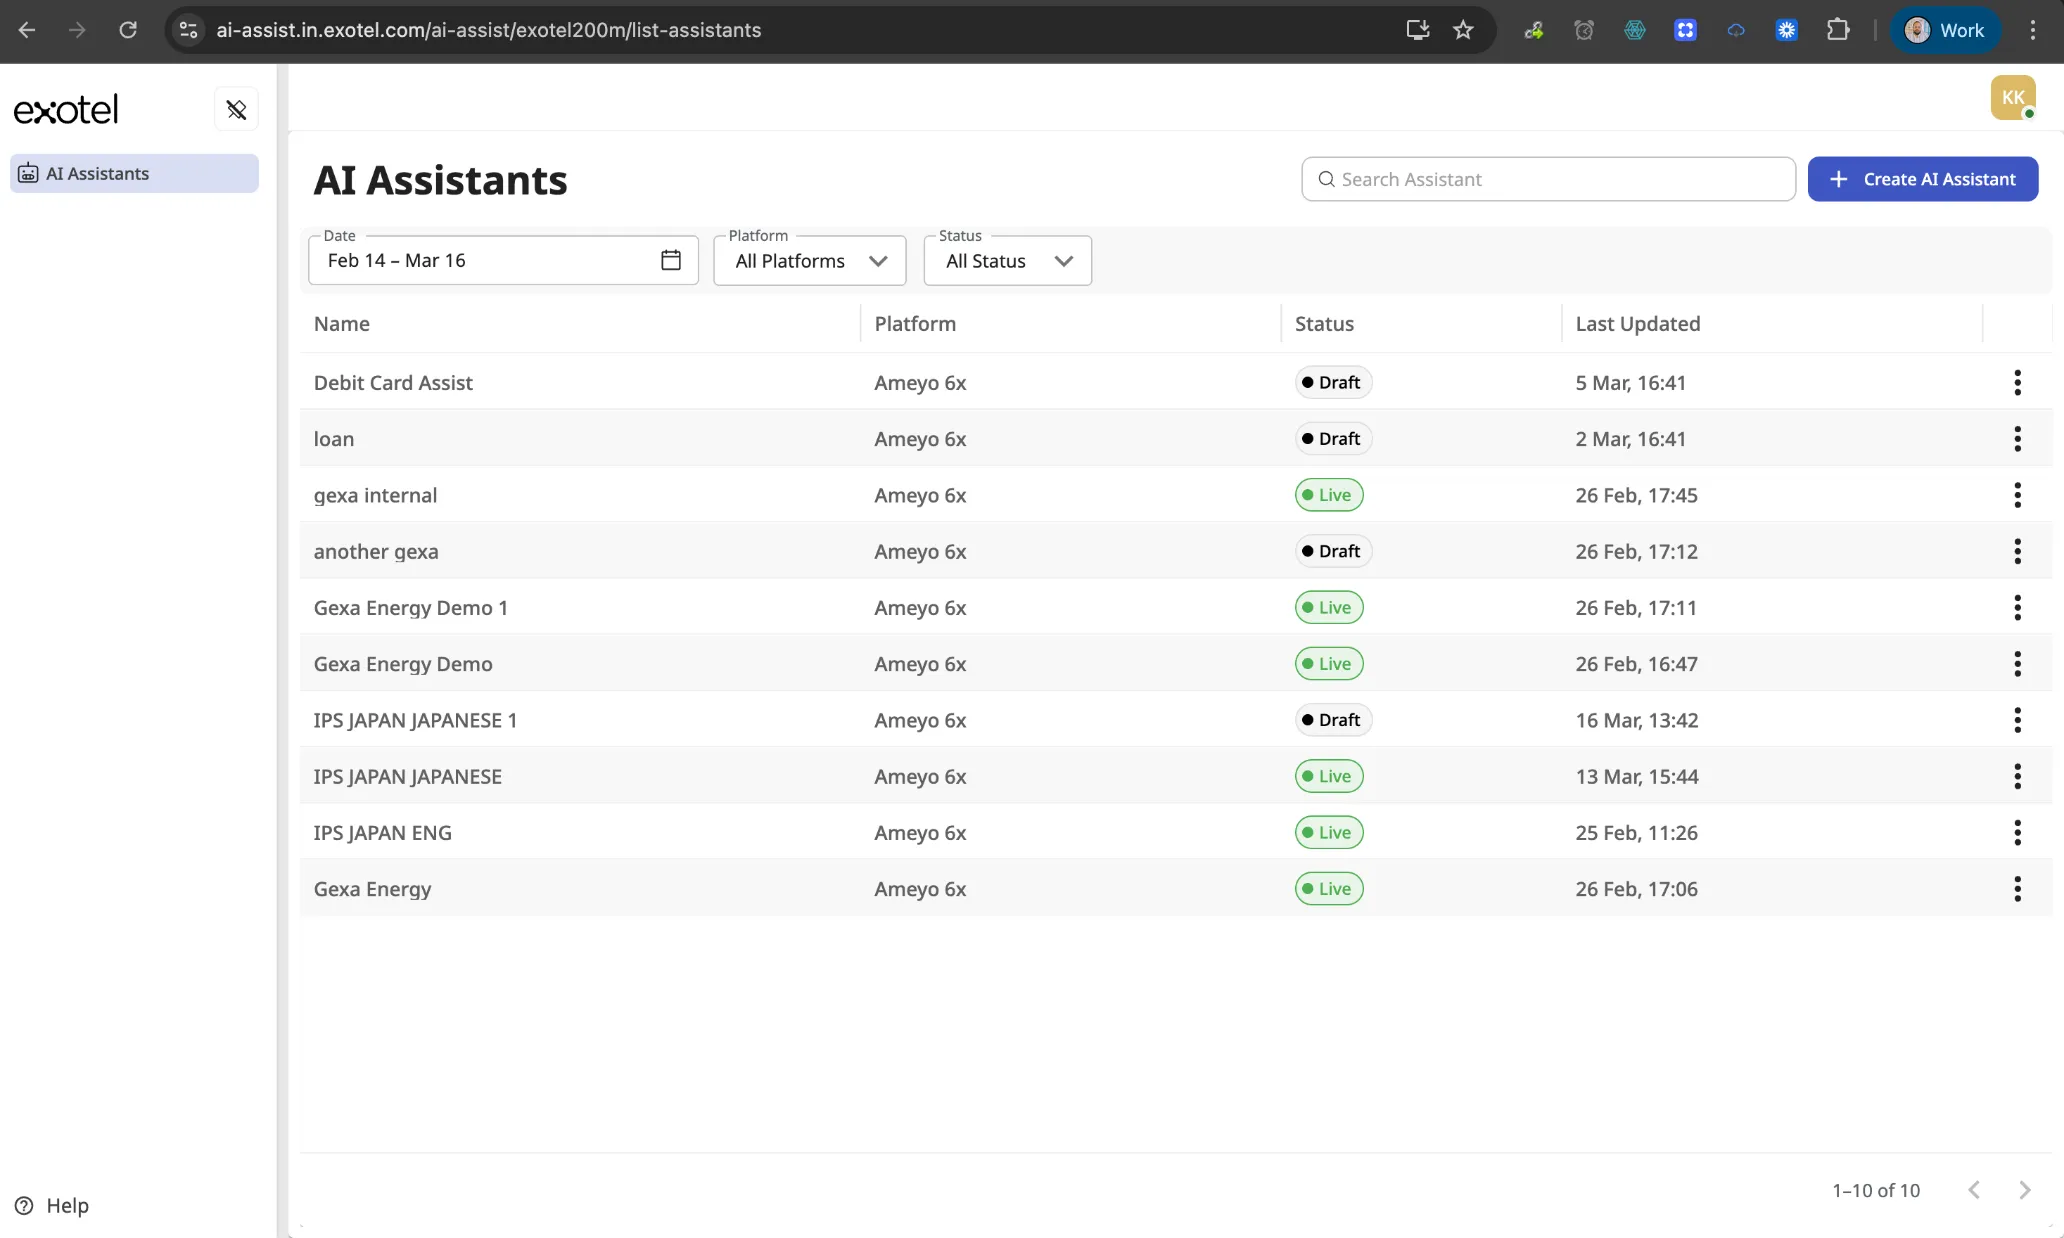Bookmark this page with the star icon

tap(1463, 30)
